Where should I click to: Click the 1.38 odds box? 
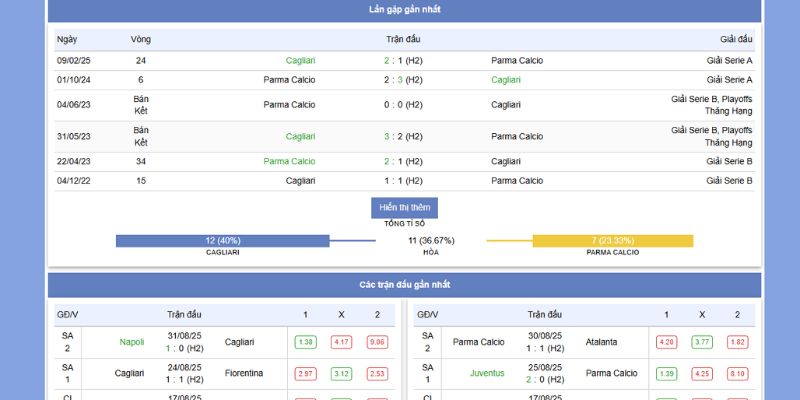click(305, 342)
